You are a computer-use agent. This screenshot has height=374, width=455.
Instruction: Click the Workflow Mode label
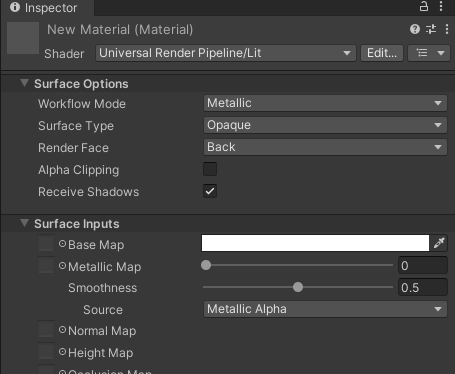82,104
